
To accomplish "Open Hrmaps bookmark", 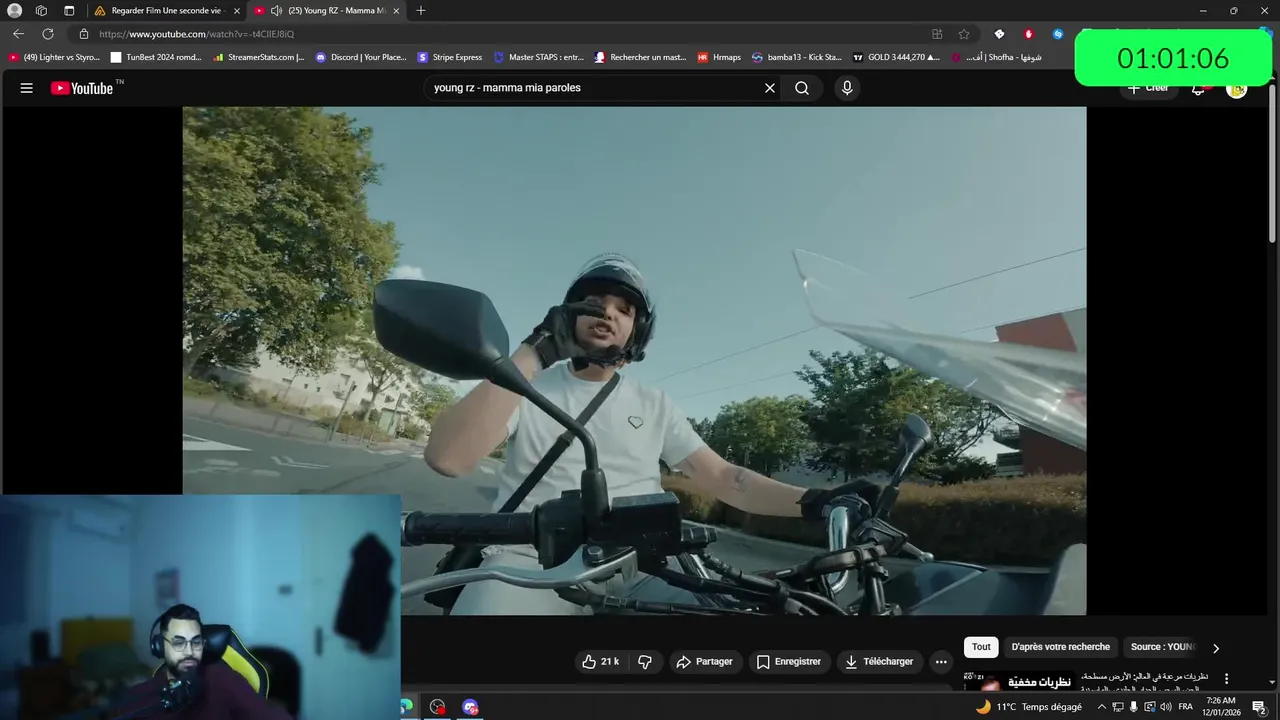I will 720,57.
